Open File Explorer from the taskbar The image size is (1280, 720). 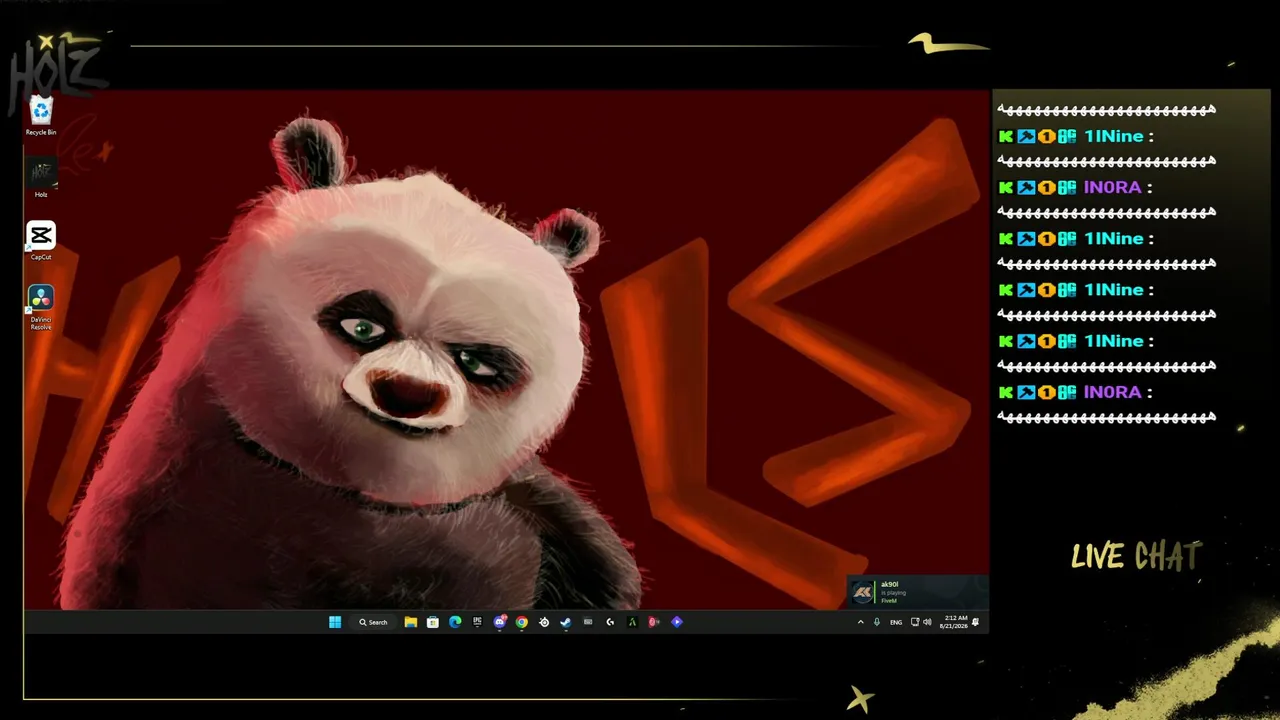tap(411, 622)
